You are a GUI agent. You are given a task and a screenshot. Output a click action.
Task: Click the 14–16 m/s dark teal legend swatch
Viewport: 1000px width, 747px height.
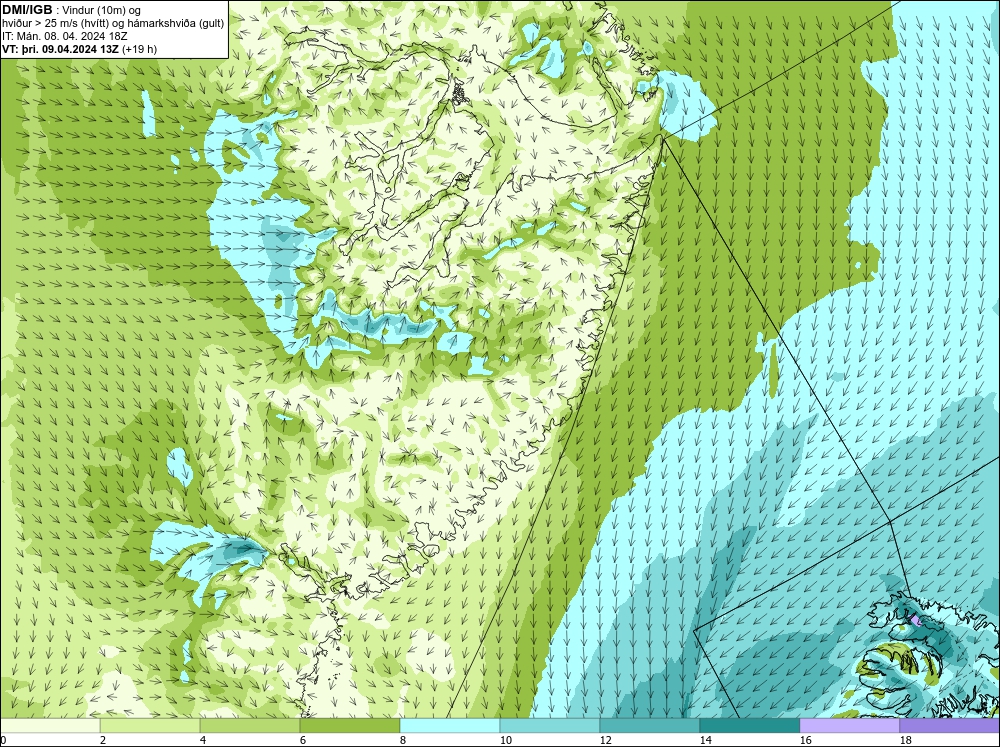click(749, 726)
